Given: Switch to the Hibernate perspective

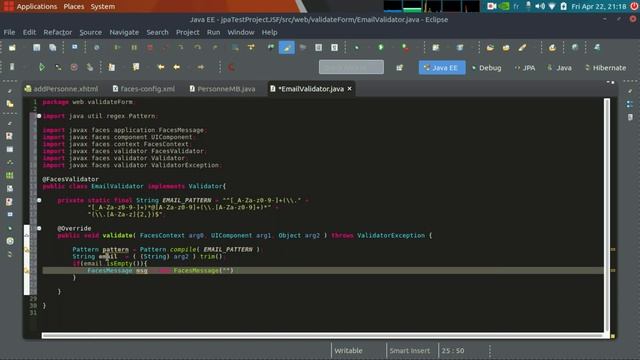Looking at the screenshot, I should click(605, 68).
